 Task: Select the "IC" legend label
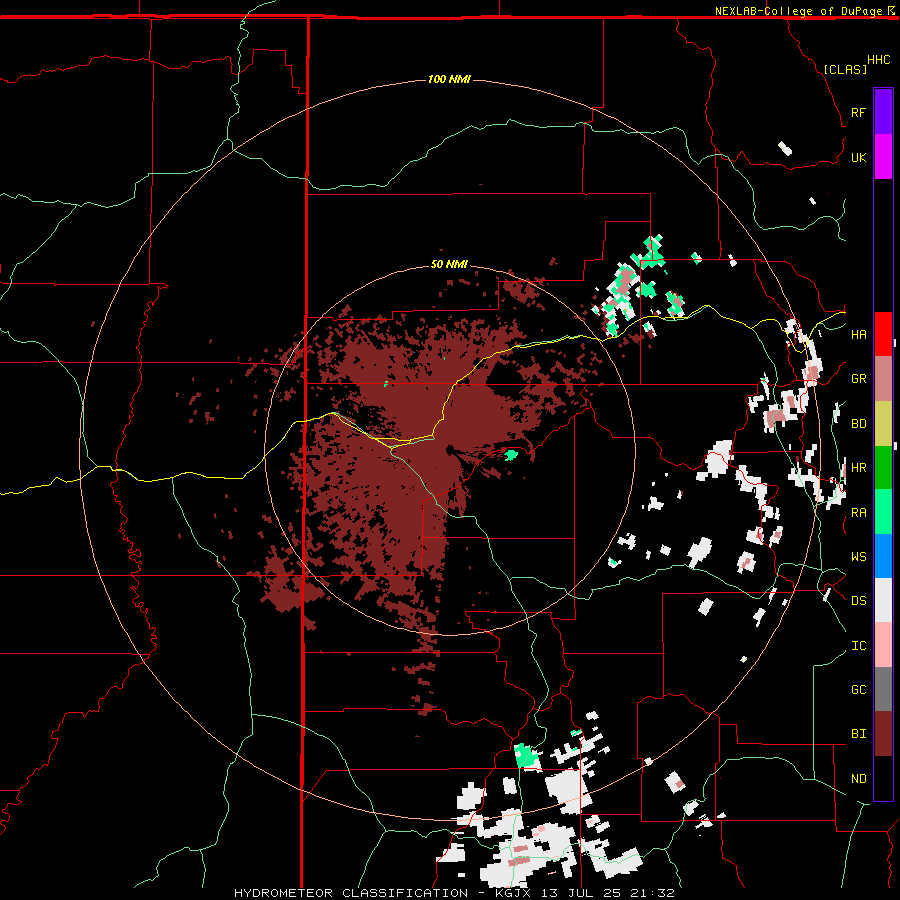(858, 646)
